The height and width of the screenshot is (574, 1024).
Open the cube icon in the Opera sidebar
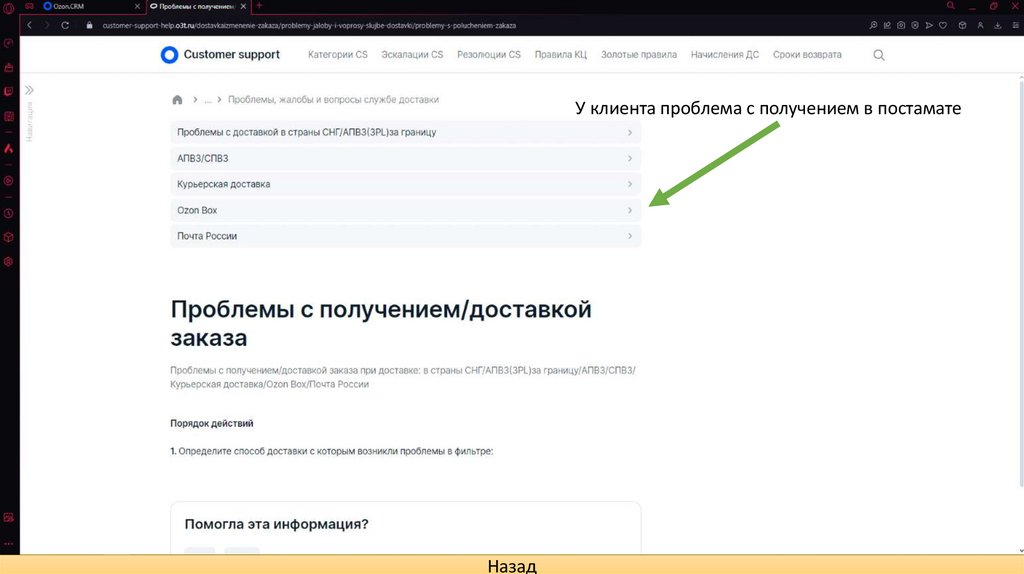8,237
